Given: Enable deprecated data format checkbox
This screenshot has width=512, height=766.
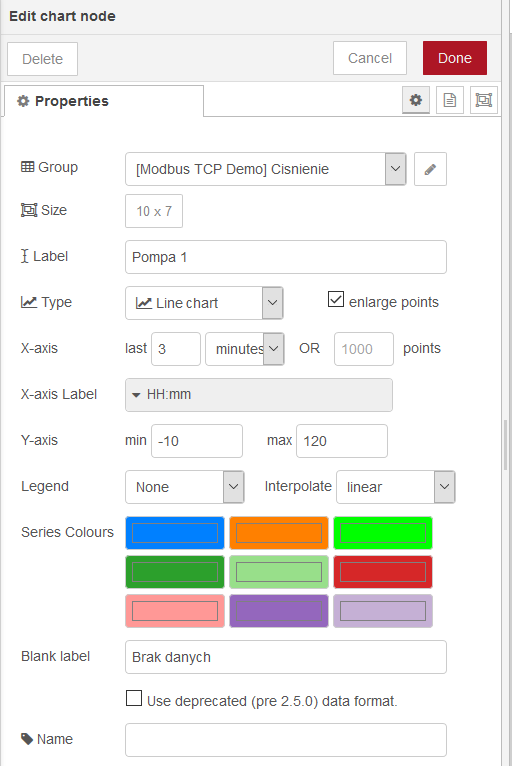Looking at the screenshot, I should tap(134, 698).
